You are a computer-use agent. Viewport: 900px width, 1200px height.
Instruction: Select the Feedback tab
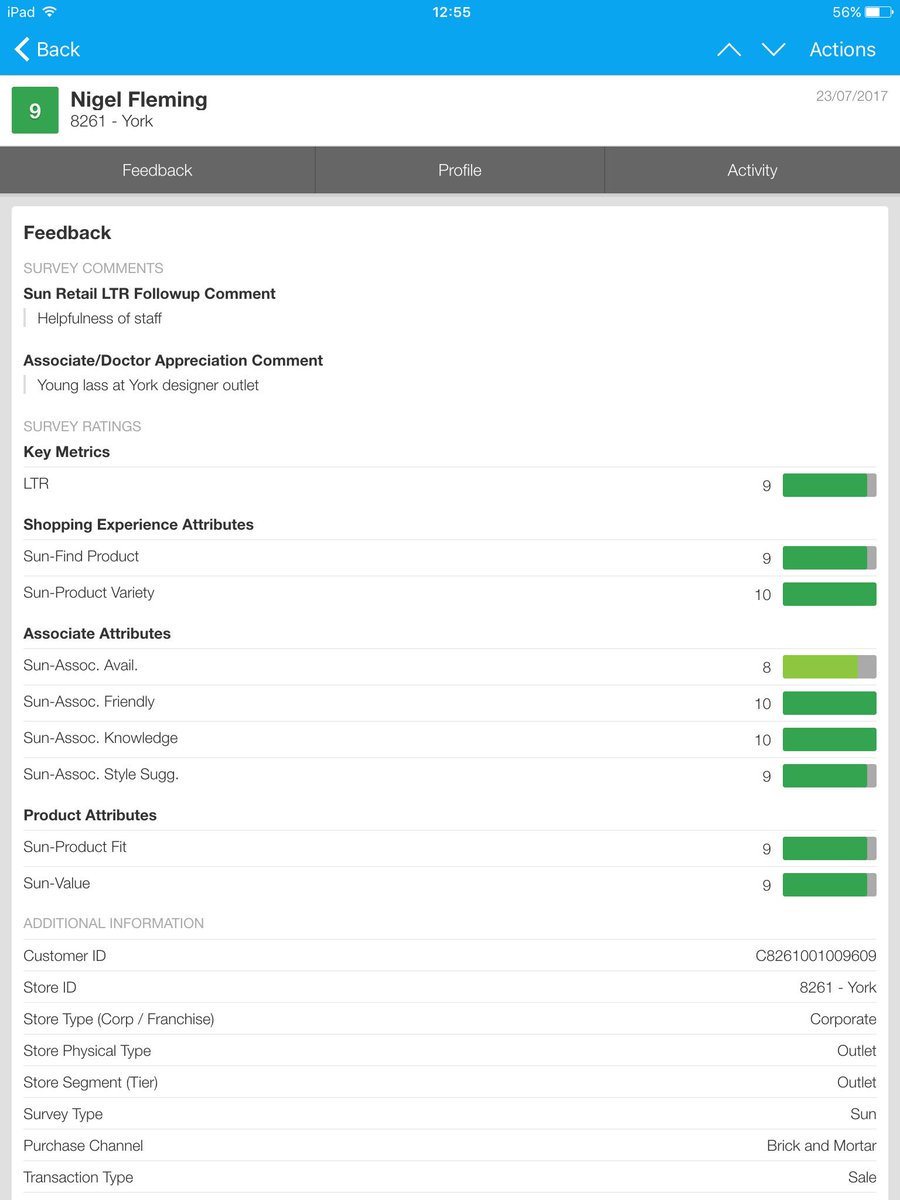click(x=157, y=170)
